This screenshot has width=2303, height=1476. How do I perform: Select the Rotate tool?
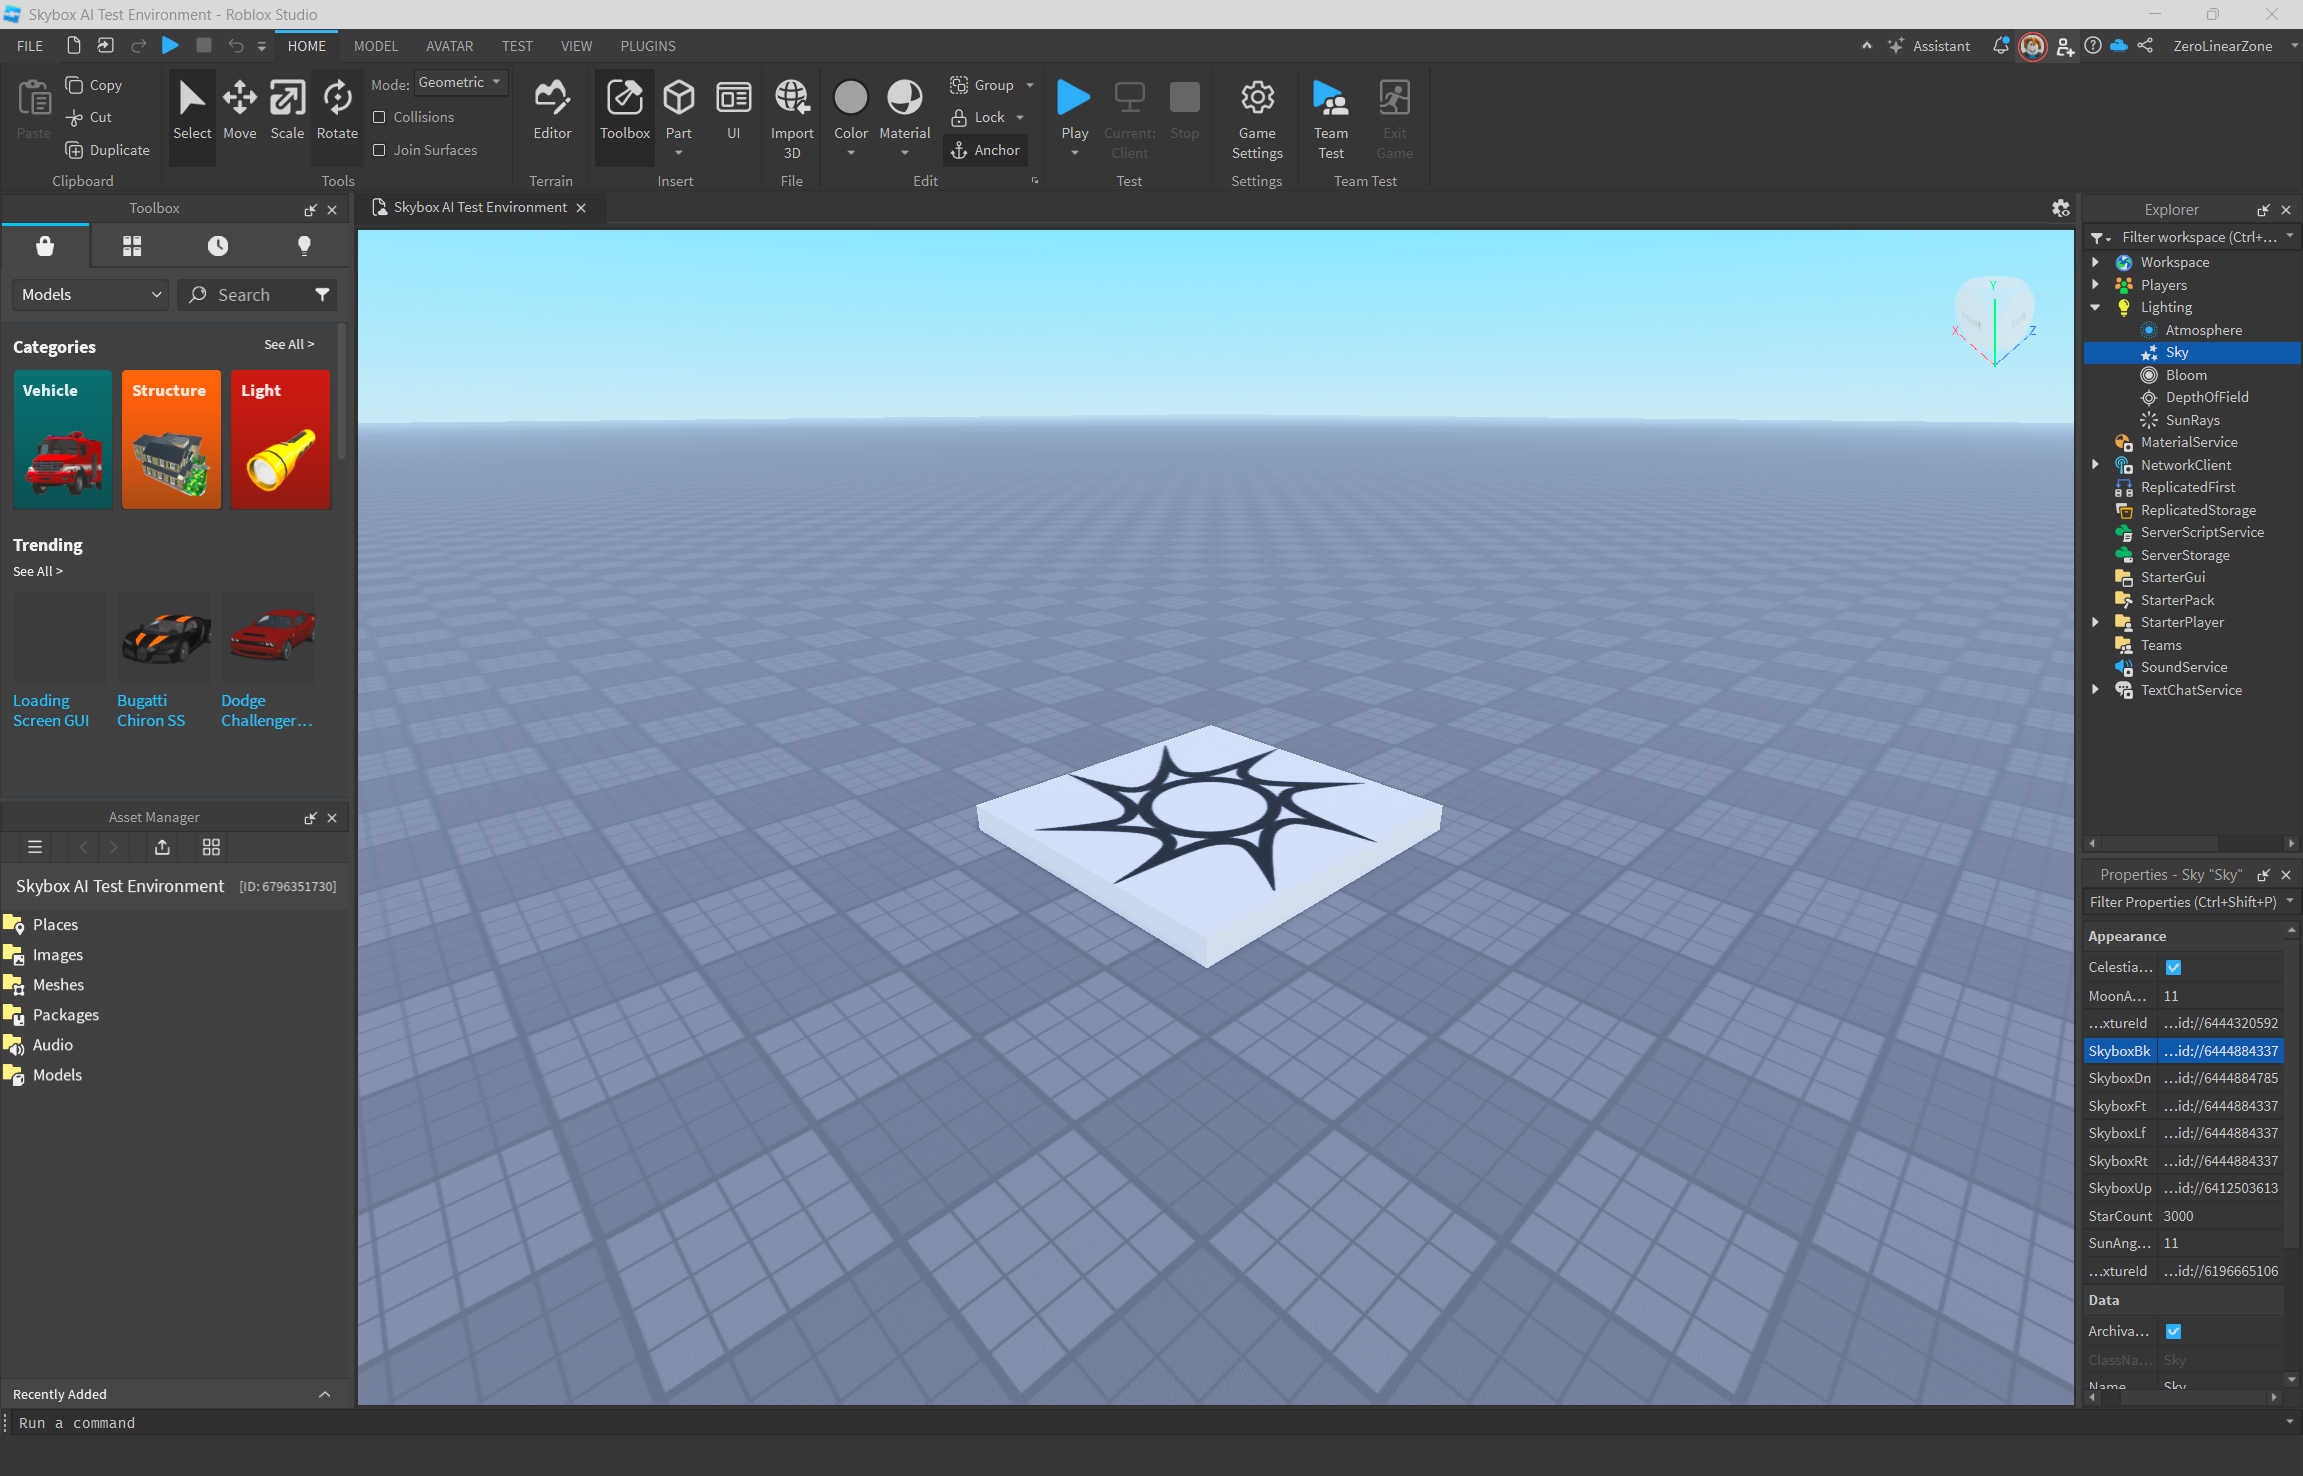337,109
